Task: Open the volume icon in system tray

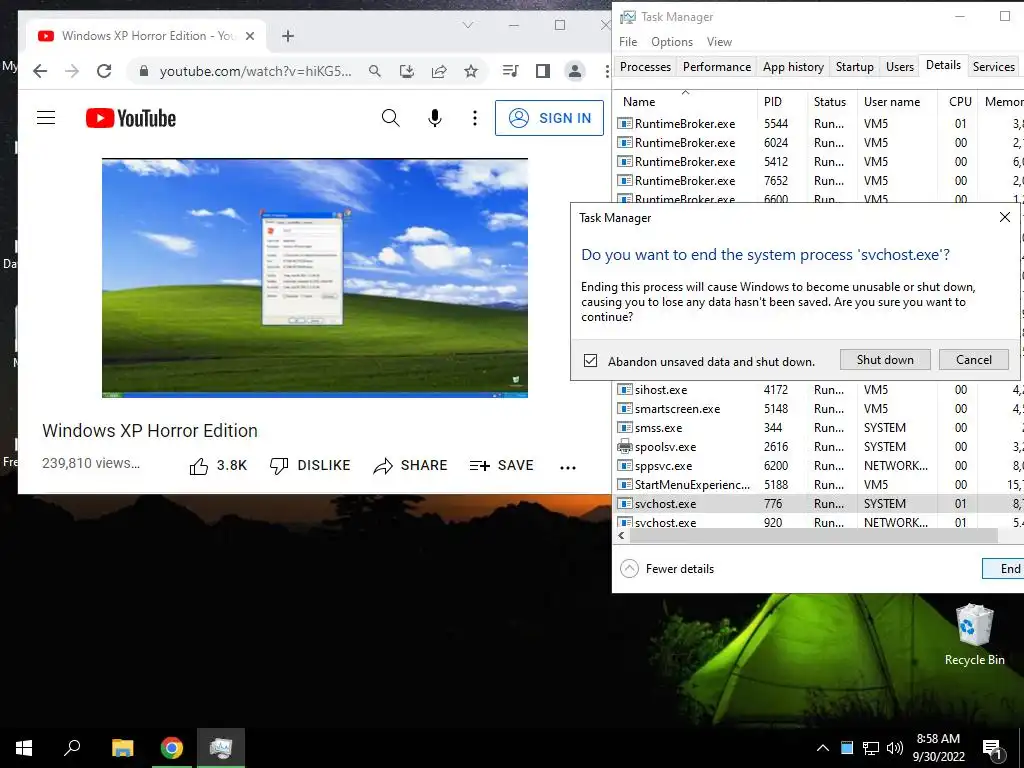Action: click(895, 748)
